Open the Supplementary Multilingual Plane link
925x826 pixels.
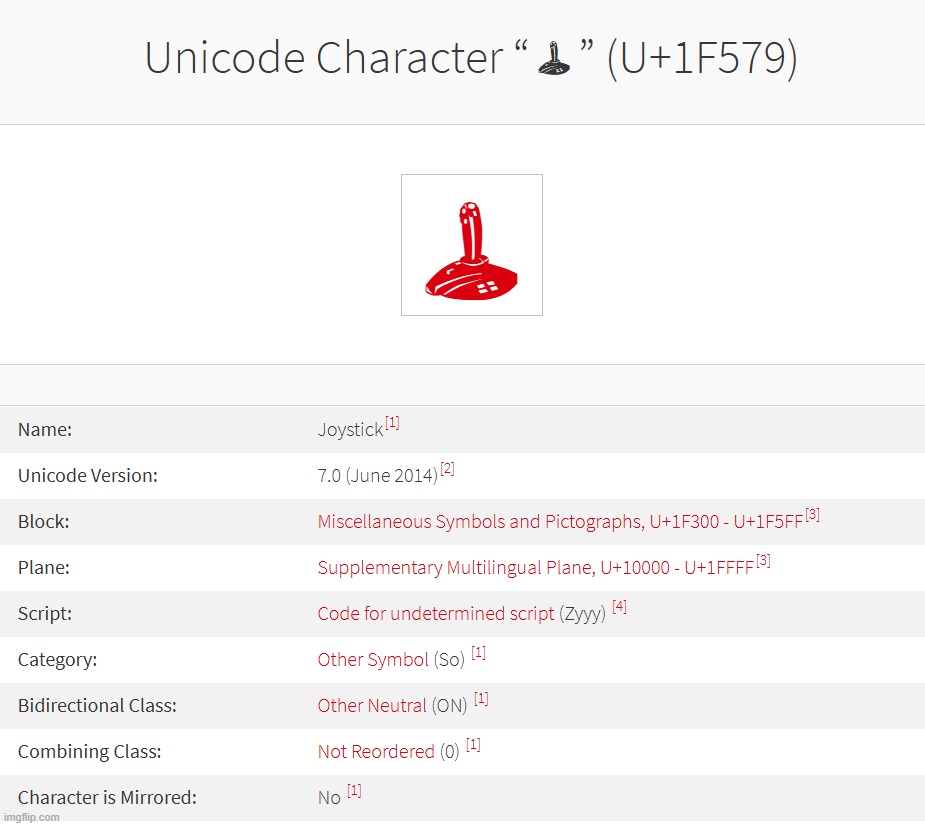pos(535,568)
